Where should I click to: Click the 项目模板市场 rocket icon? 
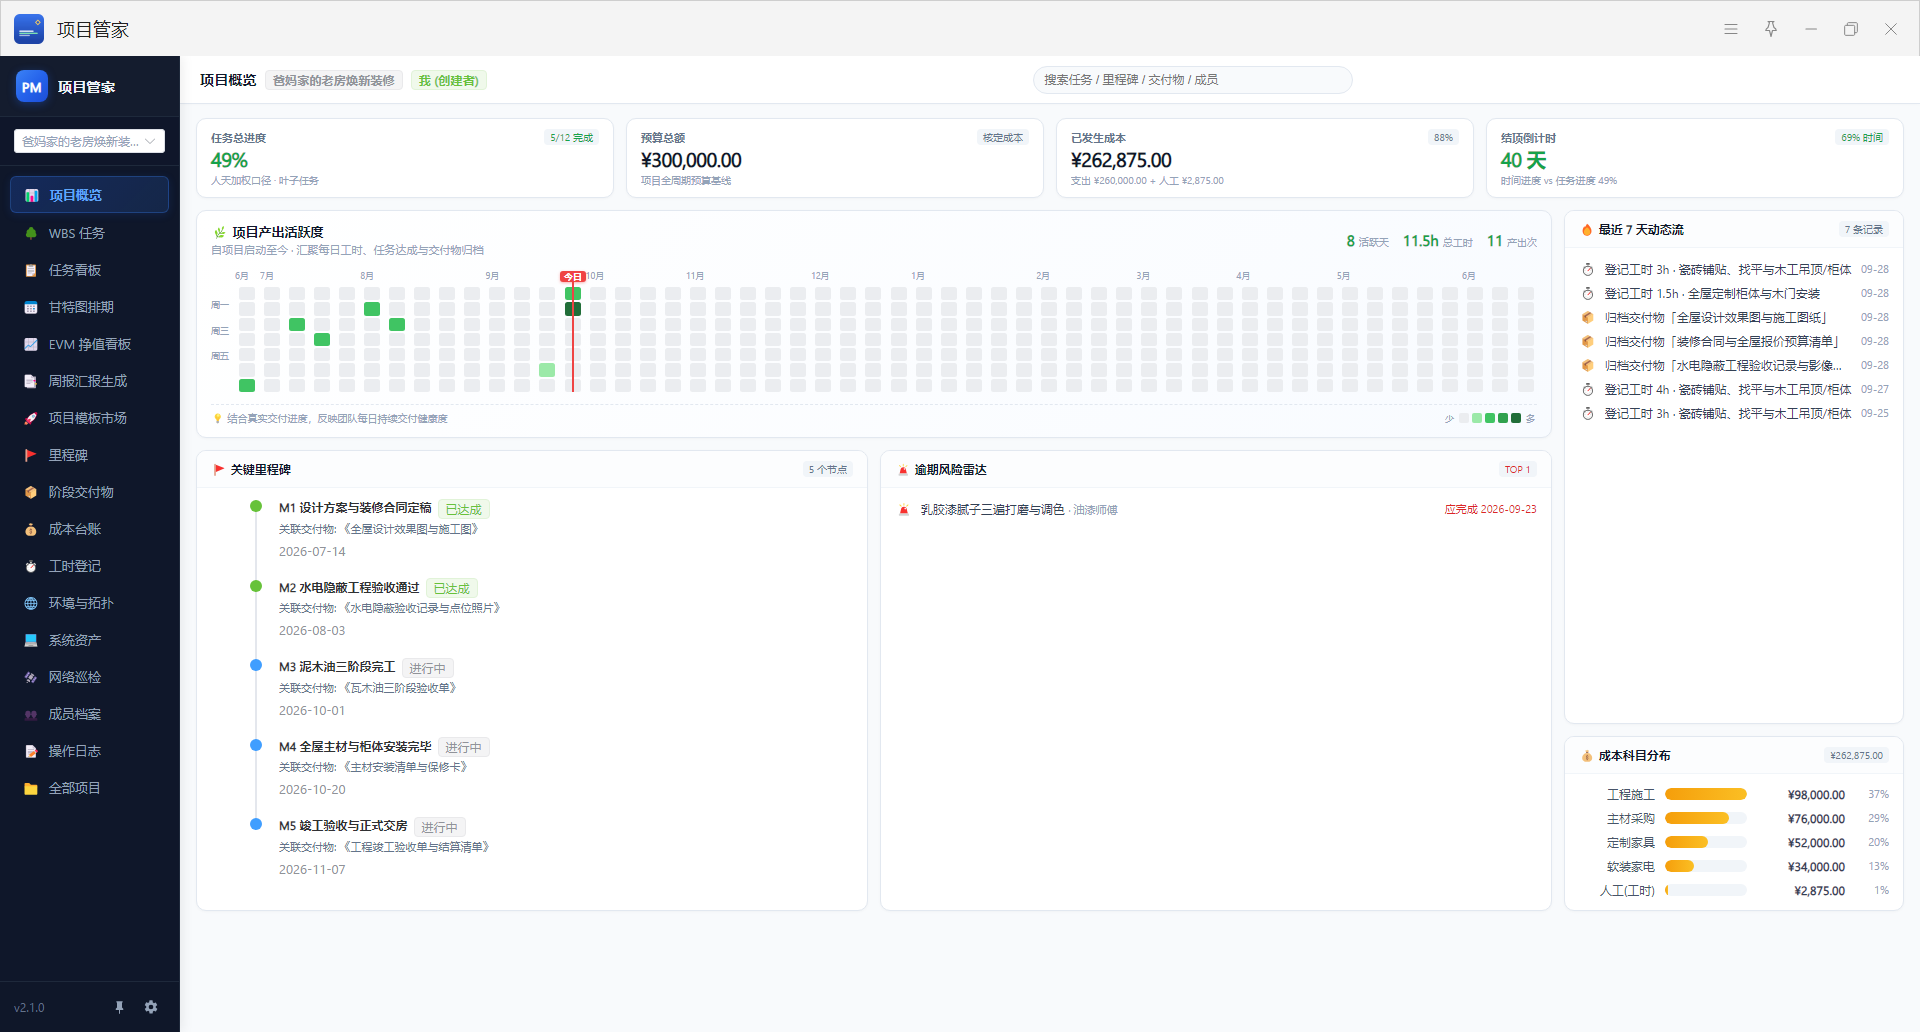pyautogui.click(x=31, y=418)
